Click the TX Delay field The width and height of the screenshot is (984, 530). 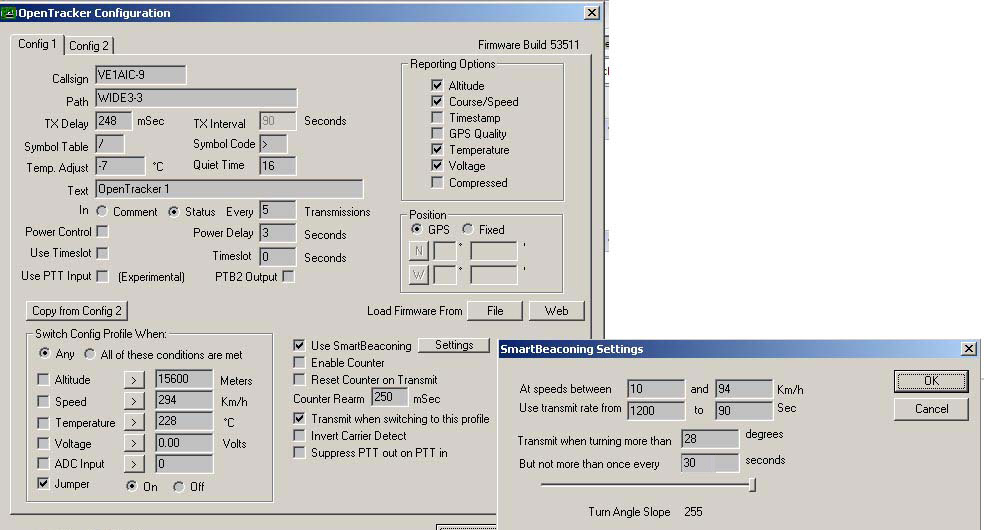[114, 120]
